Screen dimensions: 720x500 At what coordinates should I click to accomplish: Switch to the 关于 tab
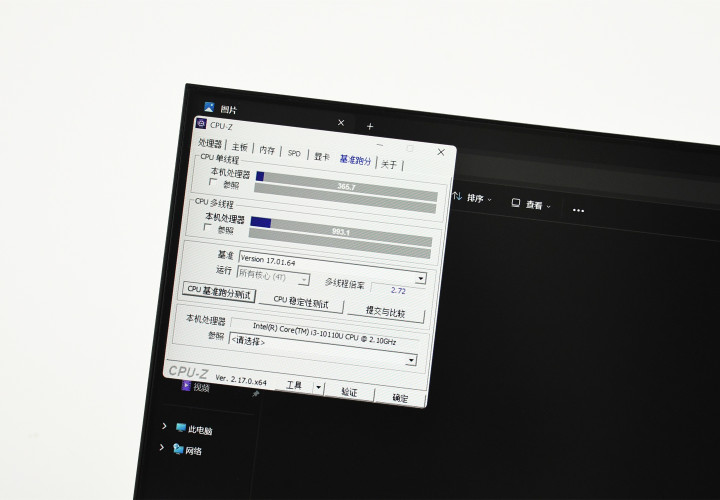[388, 164]
